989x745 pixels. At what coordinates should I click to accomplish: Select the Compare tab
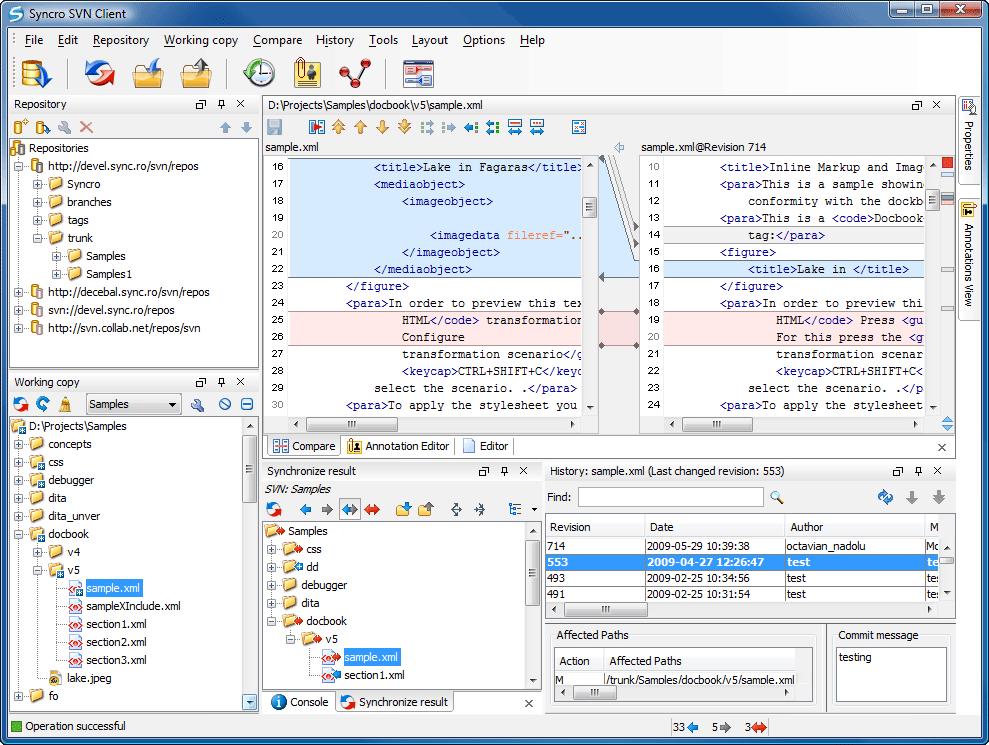pyautogui.click(x=305, y=446)
